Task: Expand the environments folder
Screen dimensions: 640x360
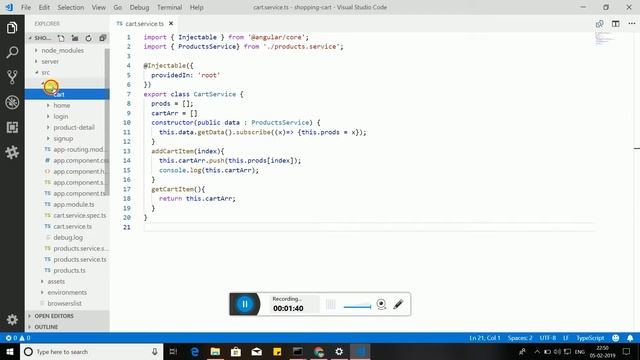Action: tap(67, 292)
